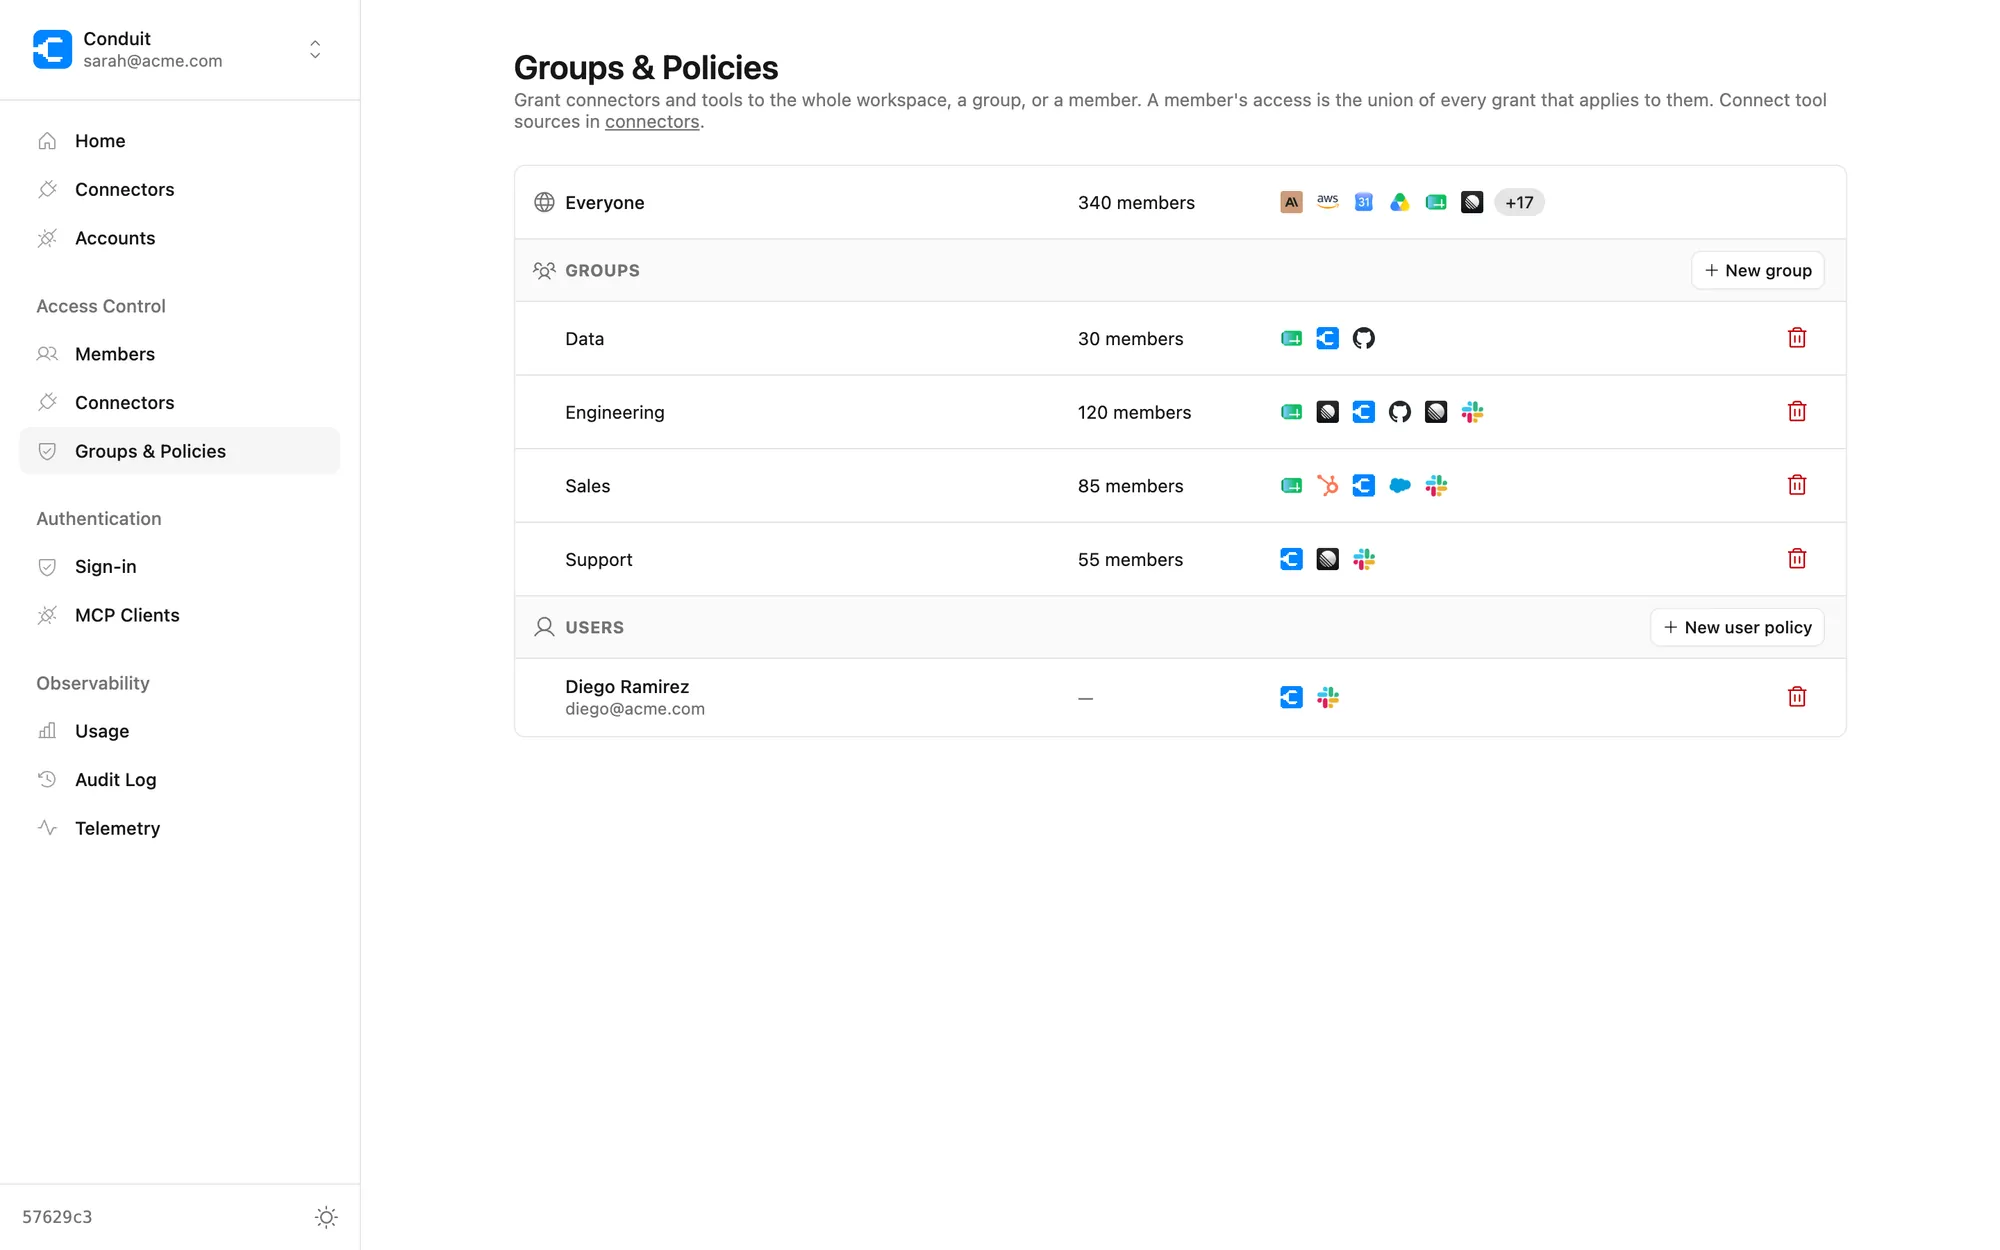Screen dimensions: 2000x1250
Task: Click the Google Calendar icon in Everyone row
Action: 1364,202
